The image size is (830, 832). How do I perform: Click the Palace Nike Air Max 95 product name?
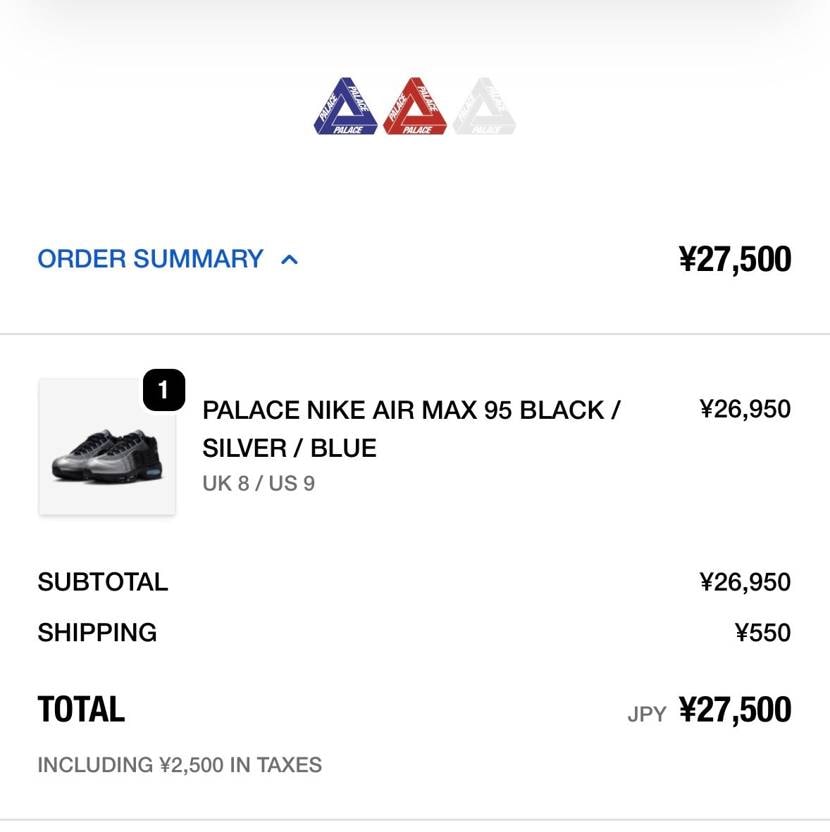411,410
